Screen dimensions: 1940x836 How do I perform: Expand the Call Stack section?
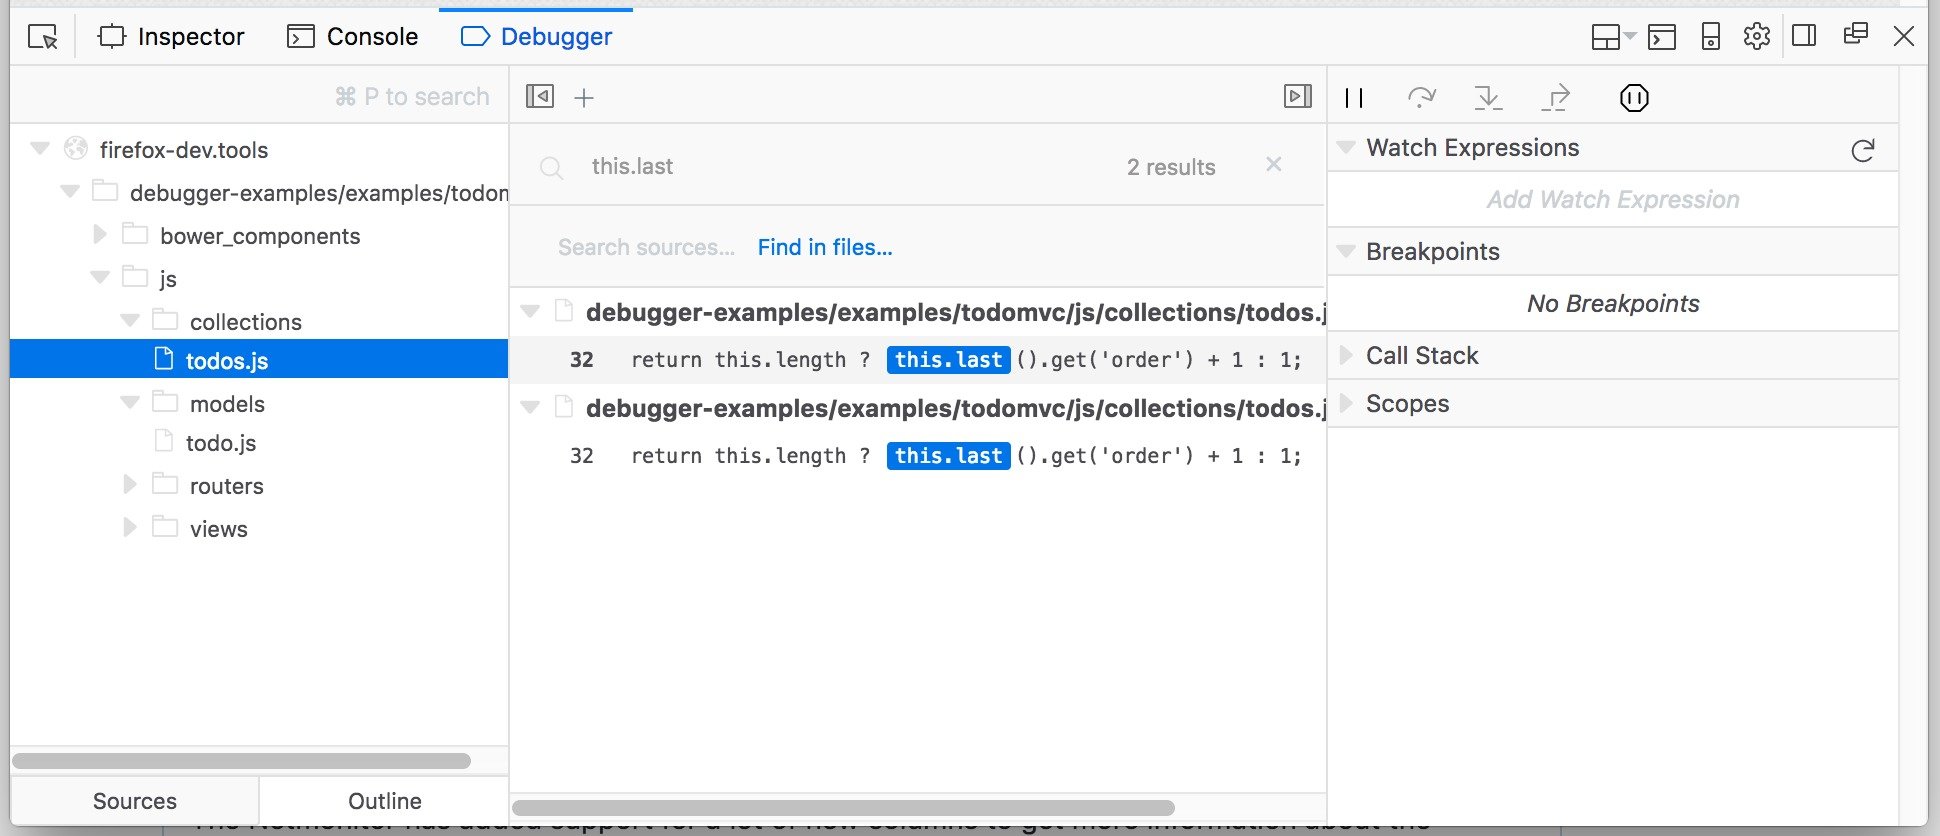(x=1346, y=355)
